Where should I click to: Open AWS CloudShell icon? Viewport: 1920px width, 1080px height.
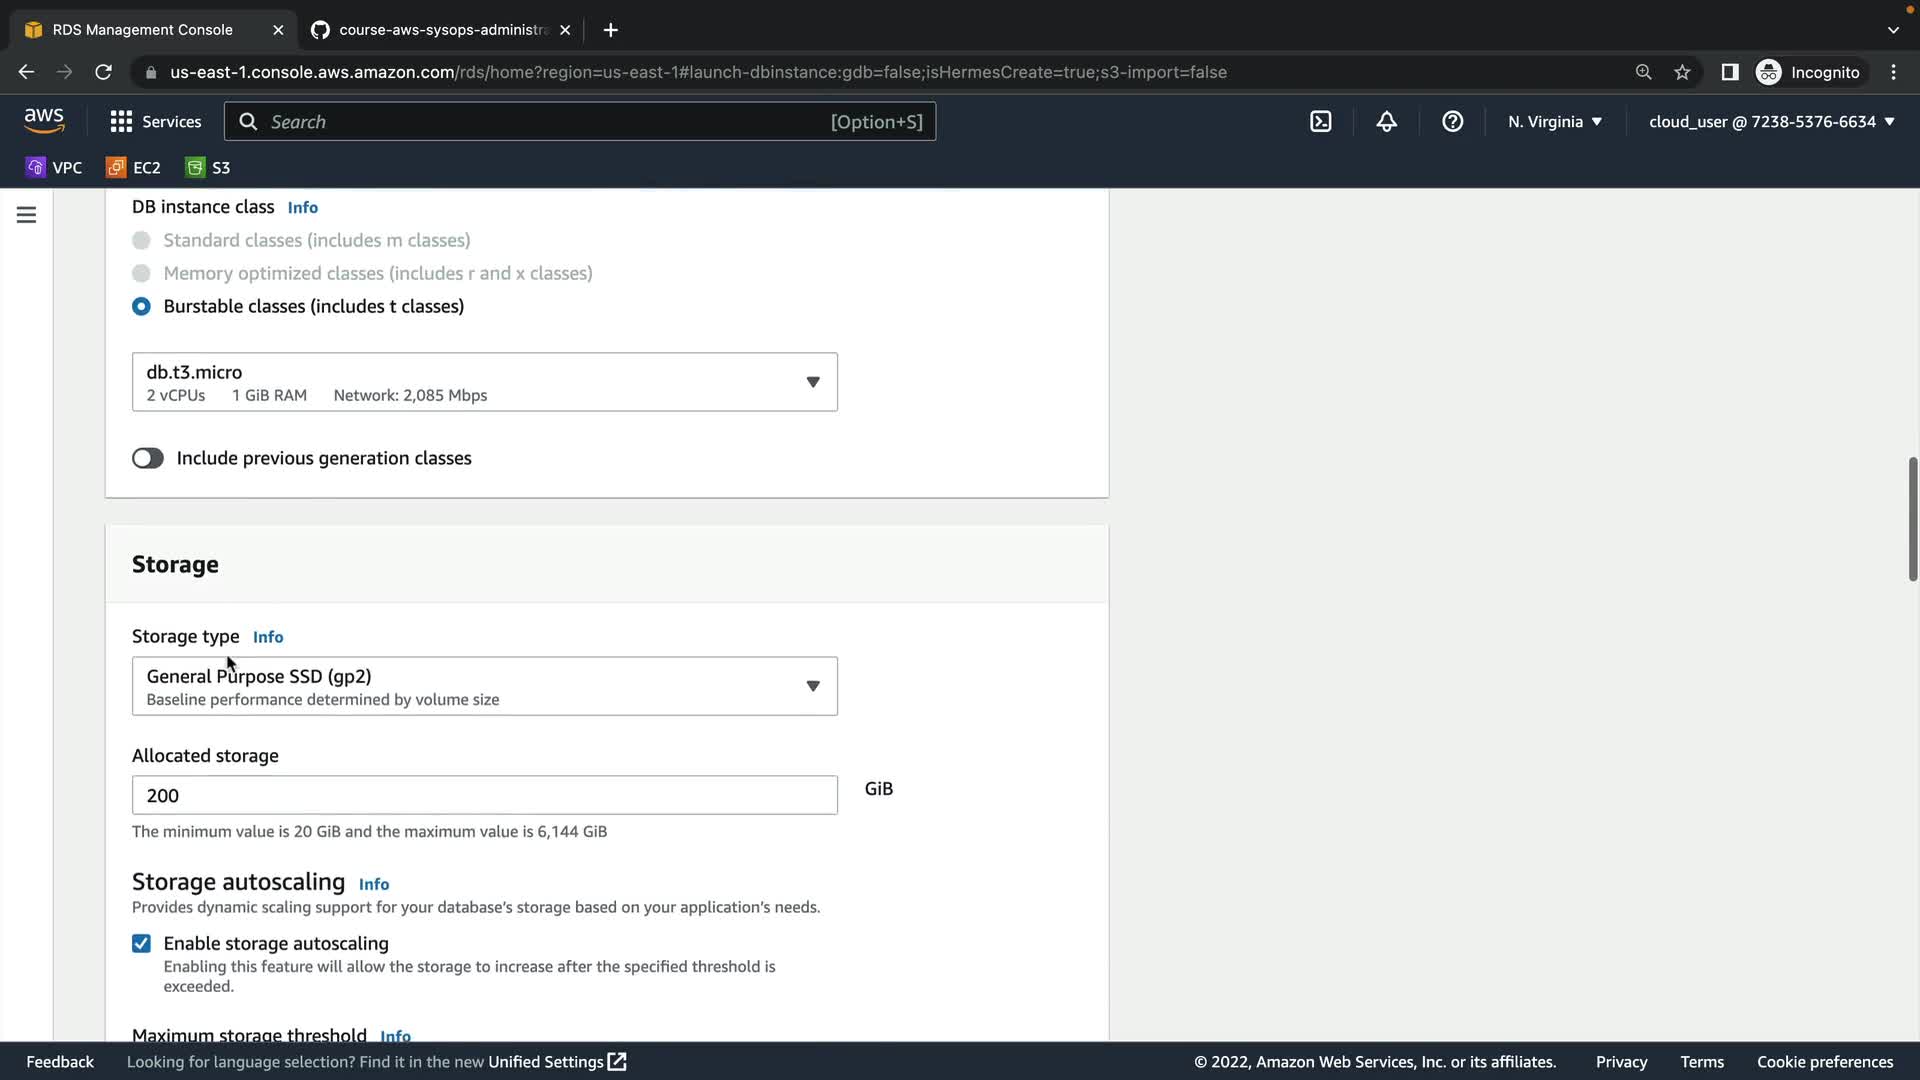(x=1320, y=121)
